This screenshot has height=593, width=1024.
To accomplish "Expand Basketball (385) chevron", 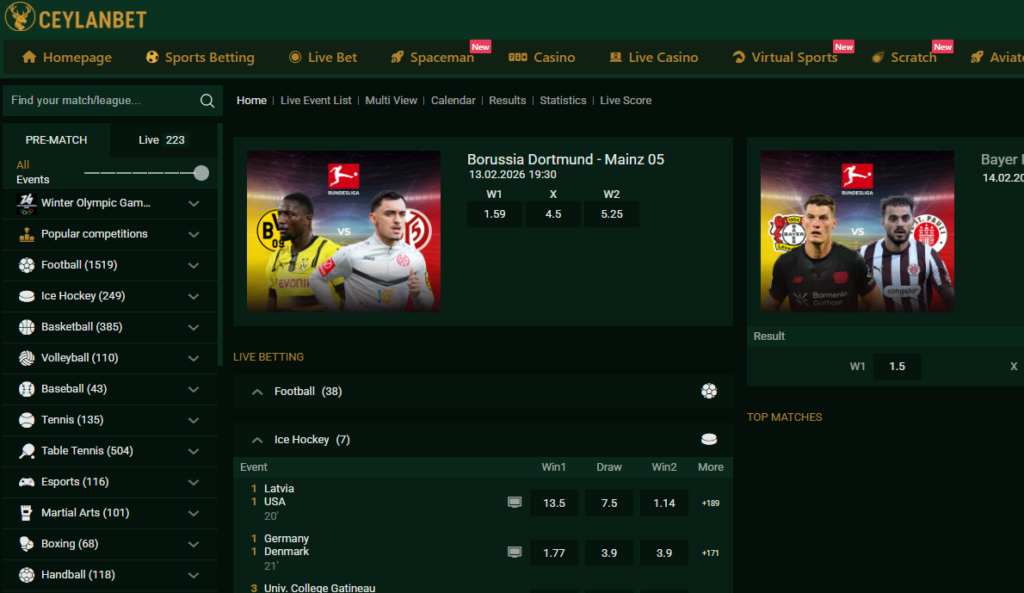I will (194, 327).
